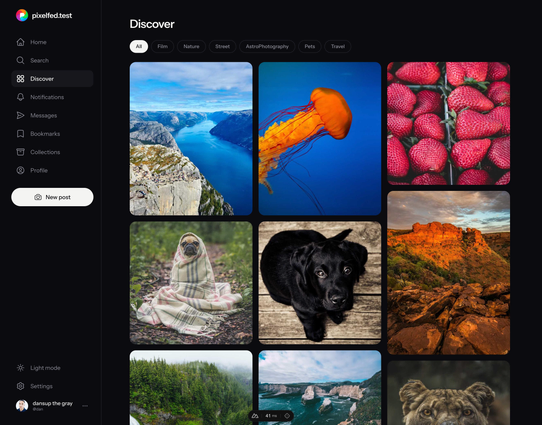Open the dansup the gray account link
This screenshot has width=542, height=425.
tap(53, 404)
